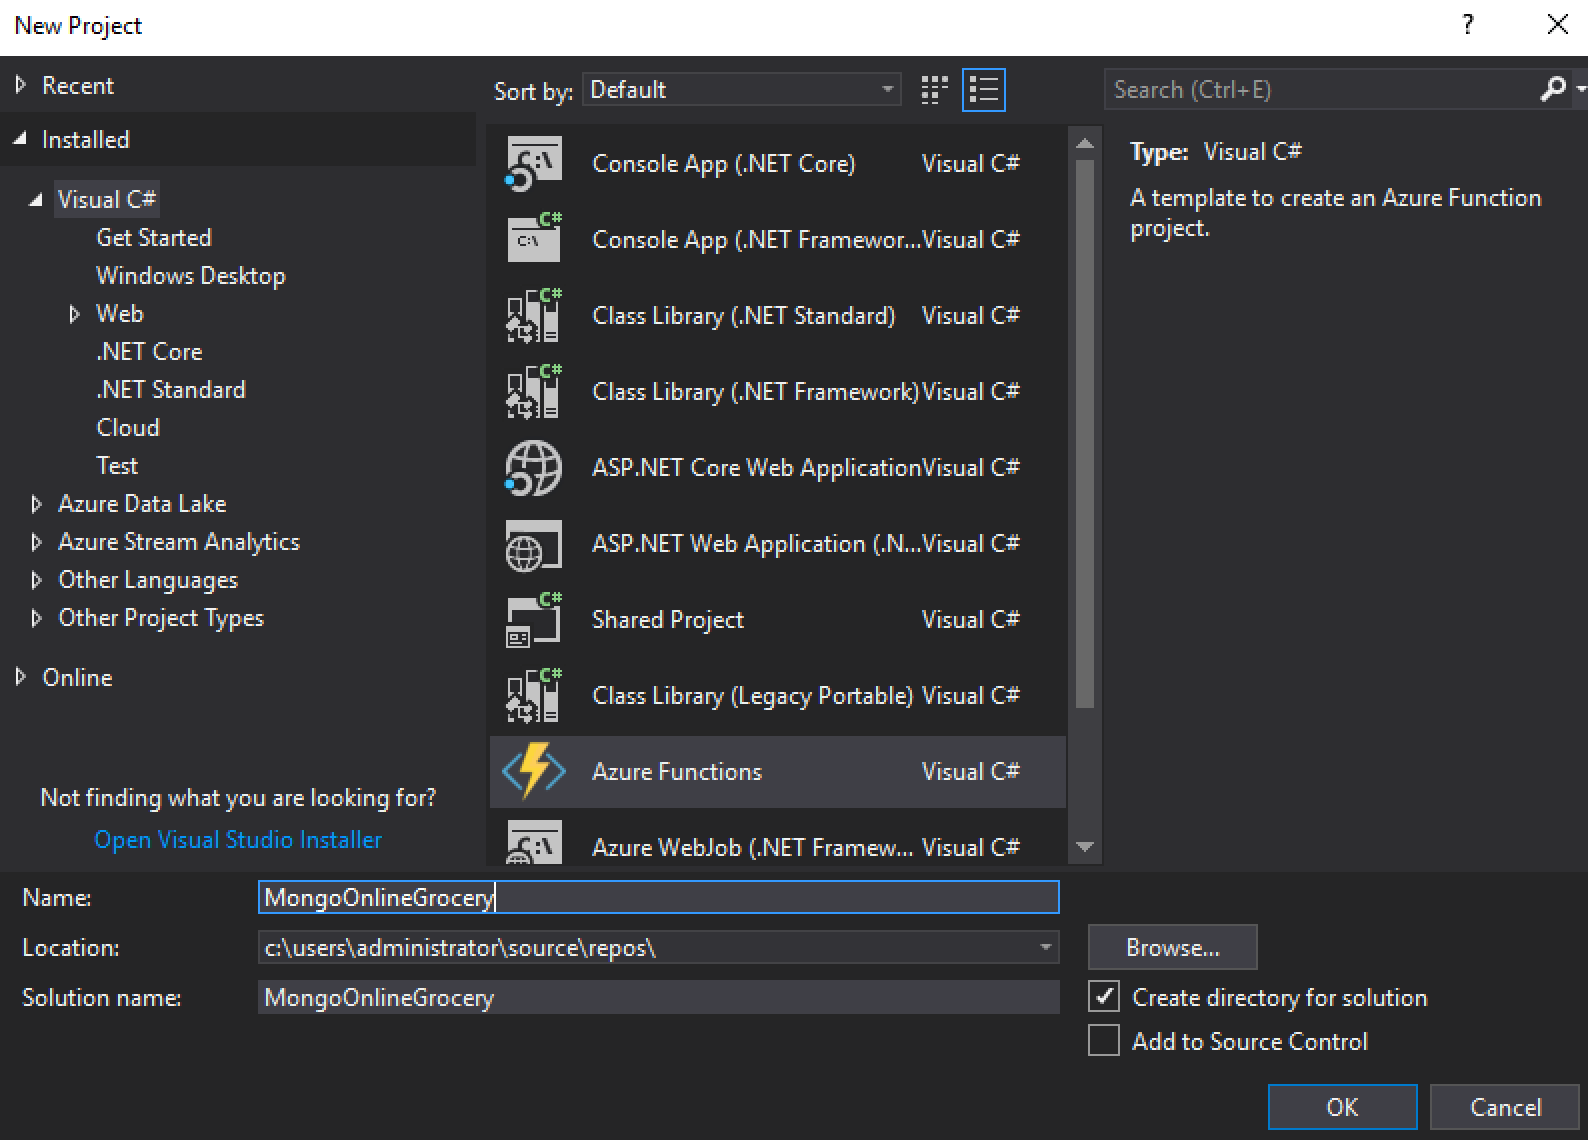
Task: Select Shared Project template name
Action: pos(668,620)
